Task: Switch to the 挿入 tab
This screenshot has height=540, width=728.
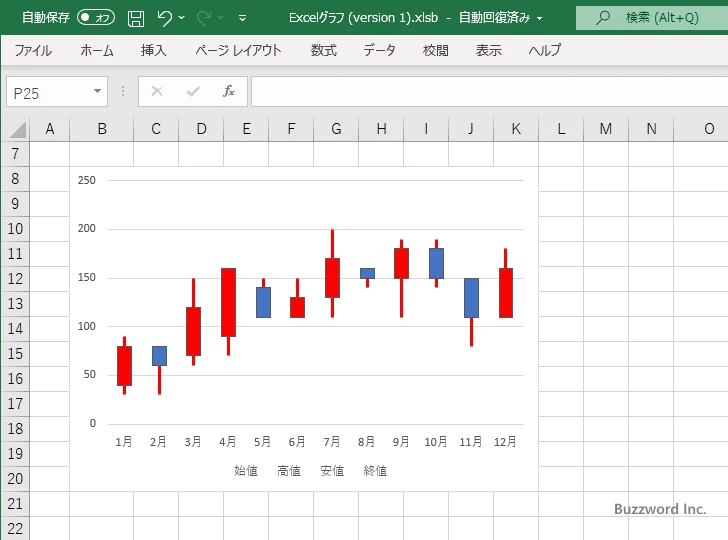Action: pyautogui.click(x=154, y=50)
